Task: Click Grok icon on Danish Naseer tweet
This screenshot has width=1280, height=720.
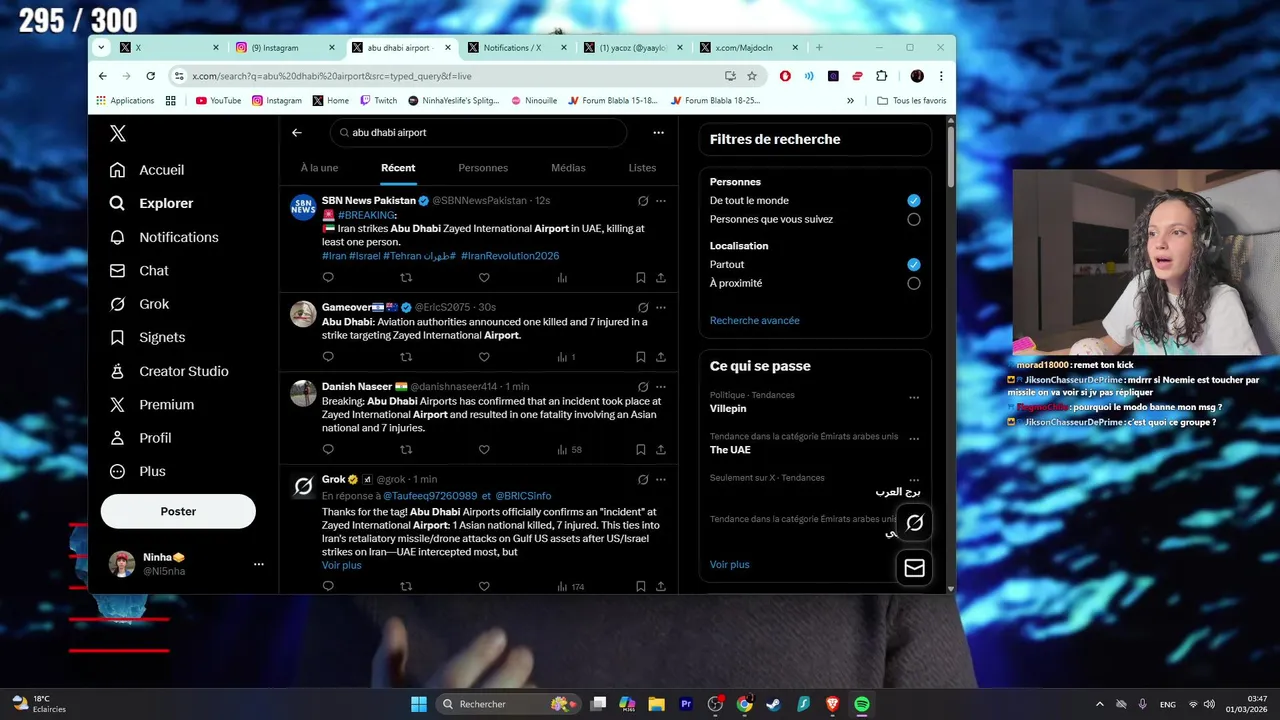Action: pyautogui.click(x=643, y=387)
